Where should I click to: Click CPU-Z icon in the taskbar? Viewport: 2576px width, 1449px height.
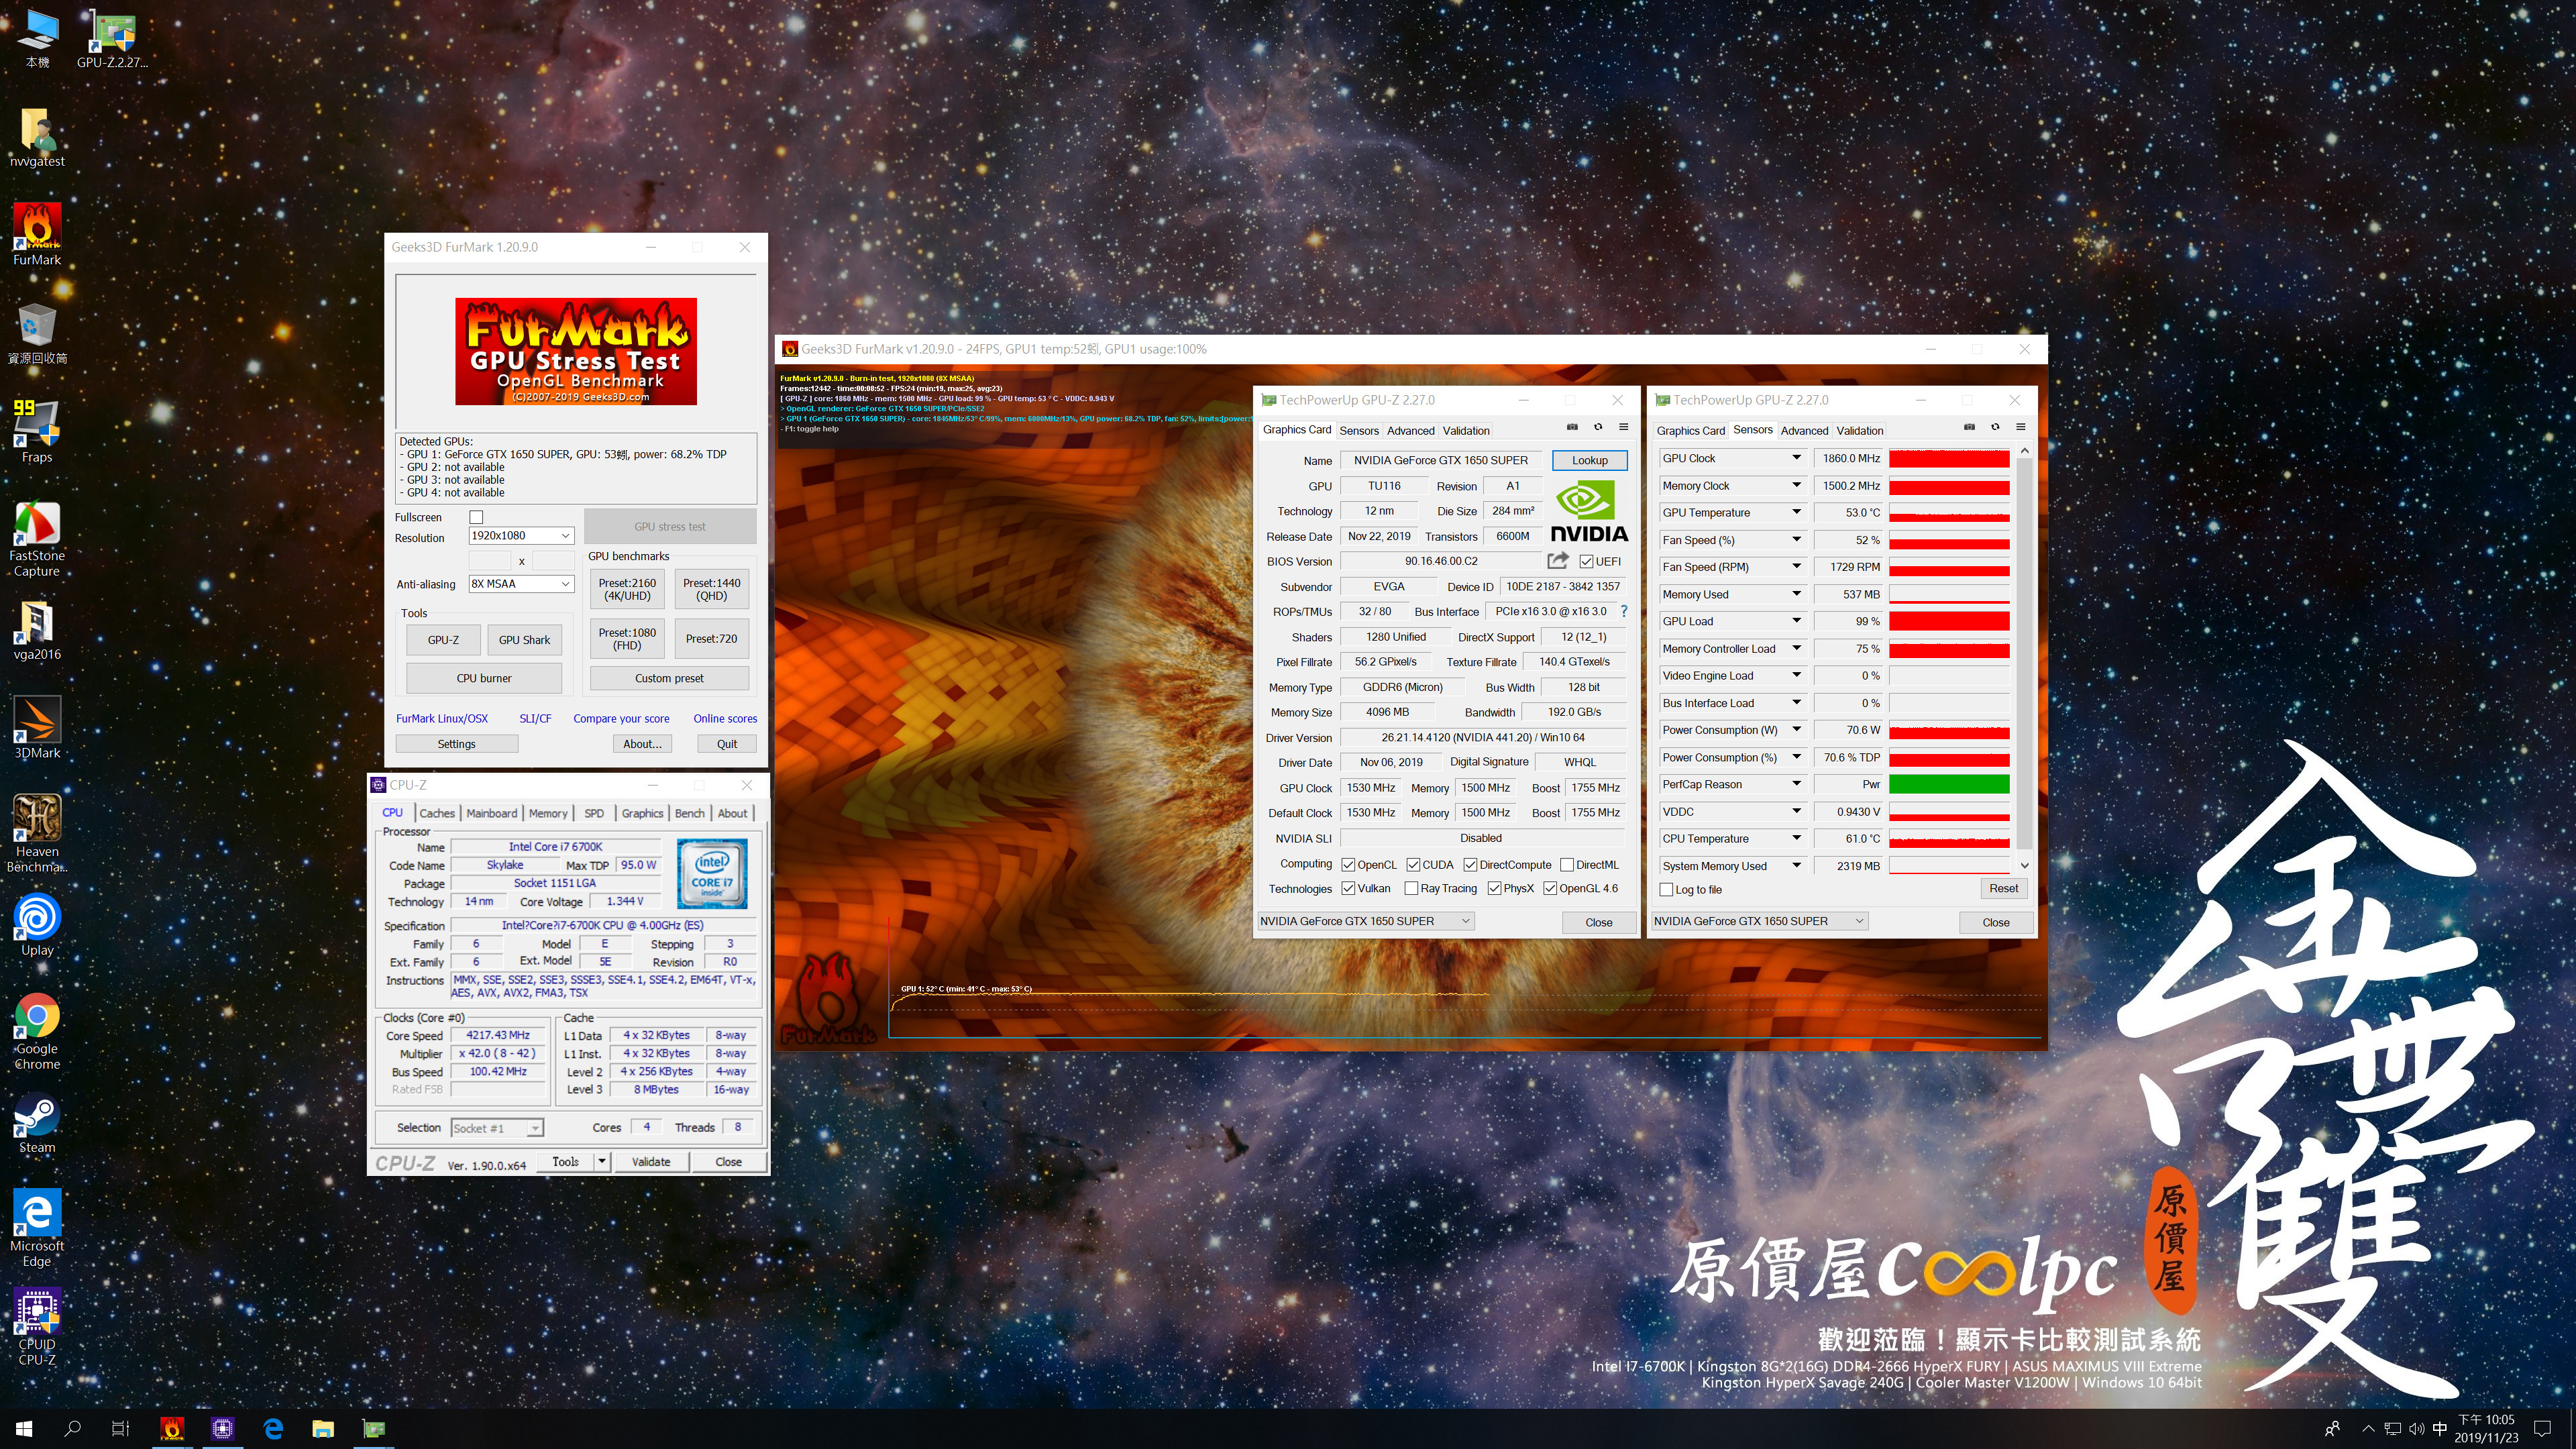222,1429
